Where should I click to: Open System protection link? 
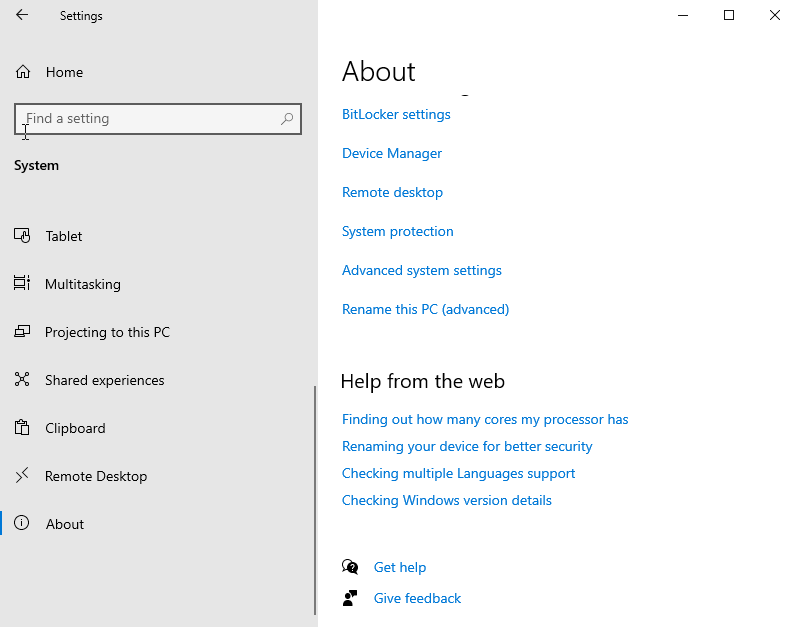(x=398, y=231)
